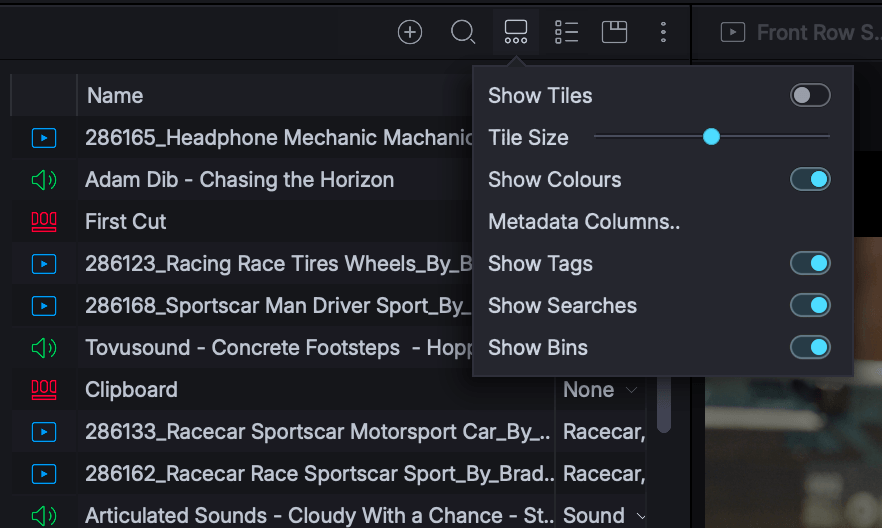Screen dimensions: 882x528
Task: Switch off the Show Bins toggle
Action: [x=810, y=348]
